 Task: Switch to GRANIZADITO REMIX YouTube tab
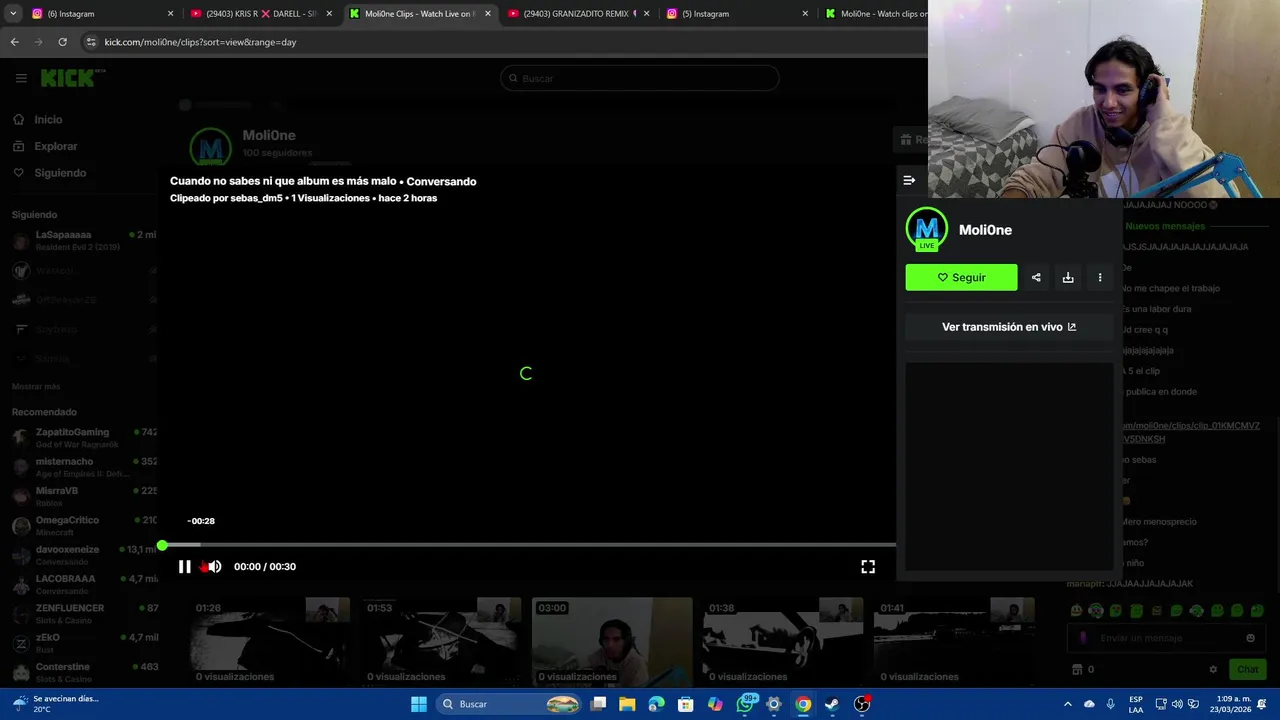pos(578,14)
